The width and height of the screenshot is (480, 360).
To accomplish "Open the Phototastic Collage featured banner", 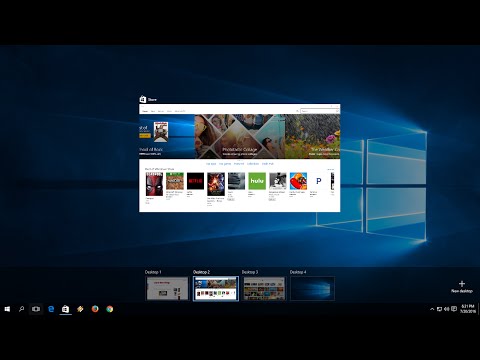I will coord(240,136).
